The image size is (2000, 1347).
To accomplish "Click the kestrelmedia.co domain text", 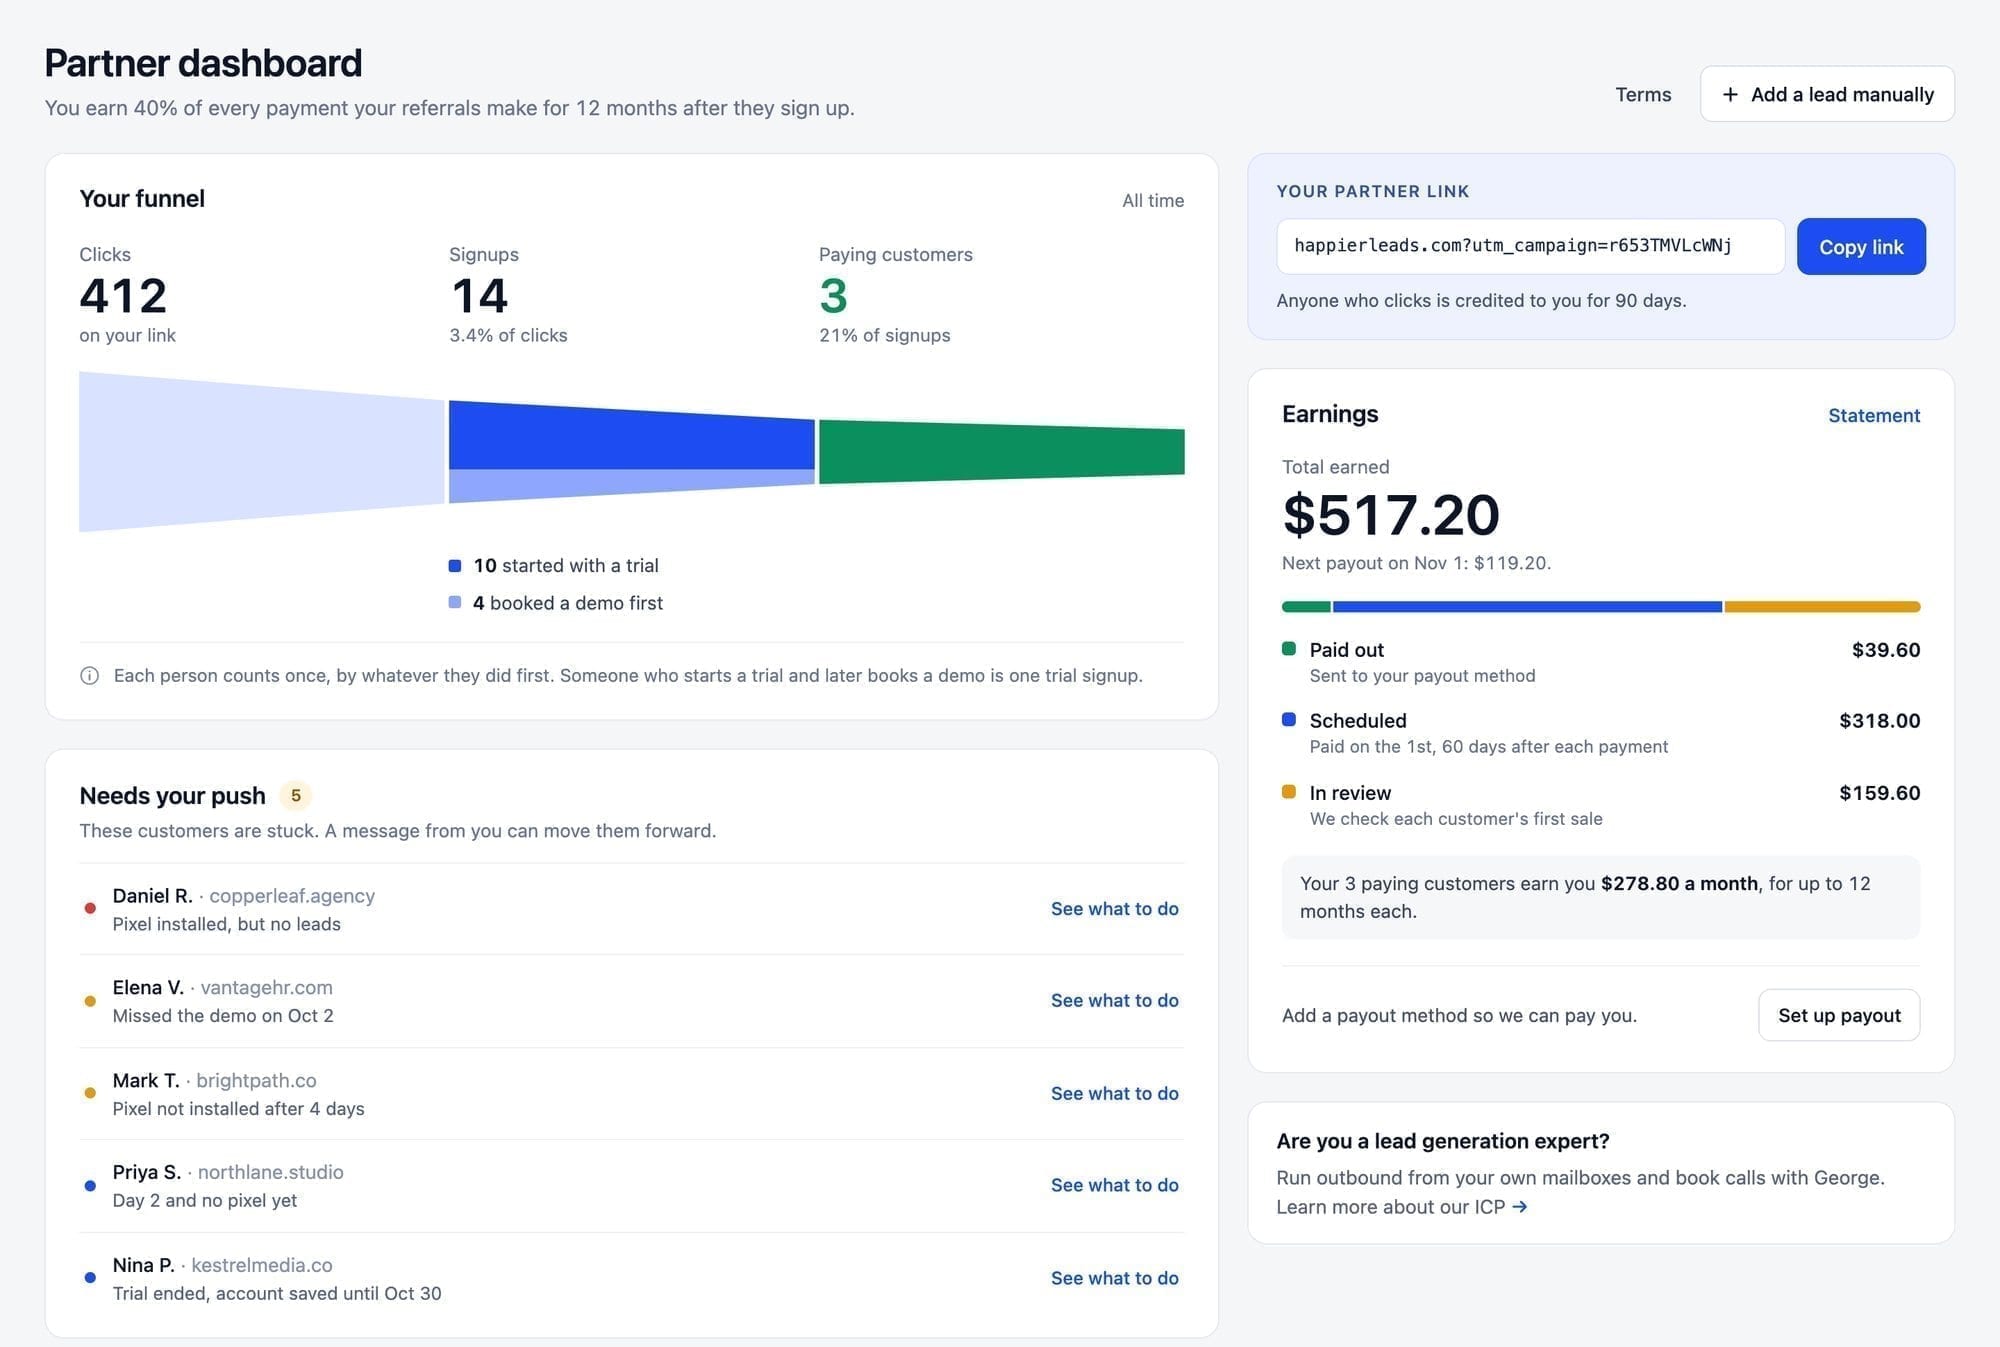I will [x=262, y=1265].
